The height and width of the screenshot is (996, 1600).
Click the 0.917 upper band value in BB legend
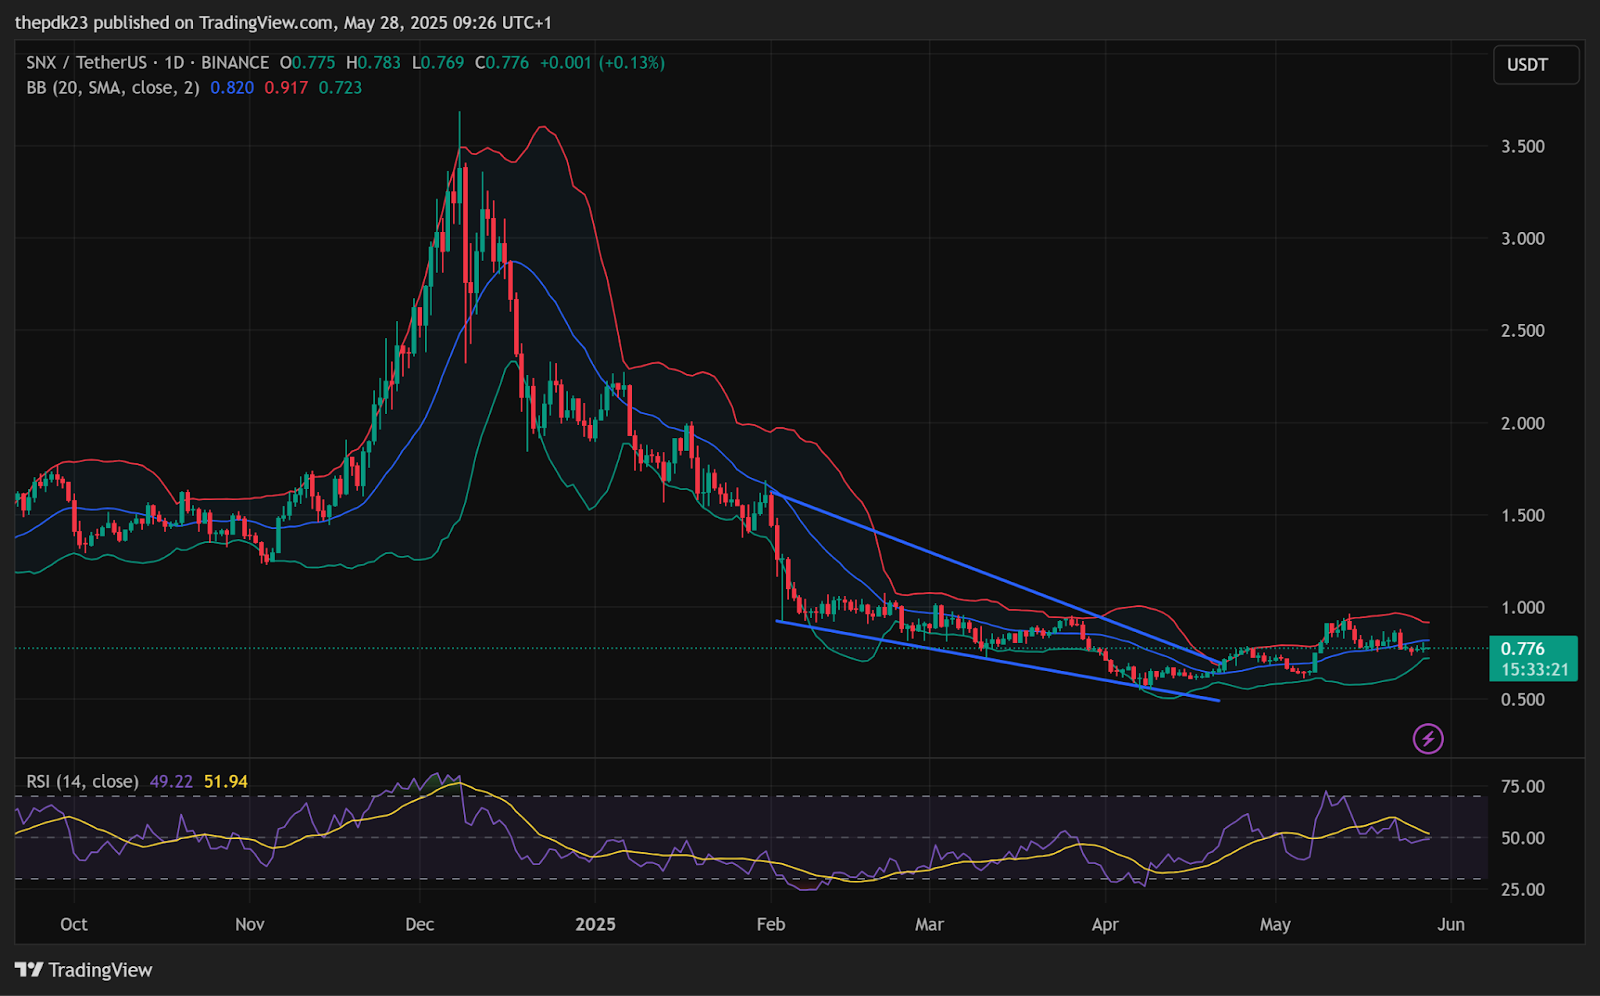click(x=286, y=88)
